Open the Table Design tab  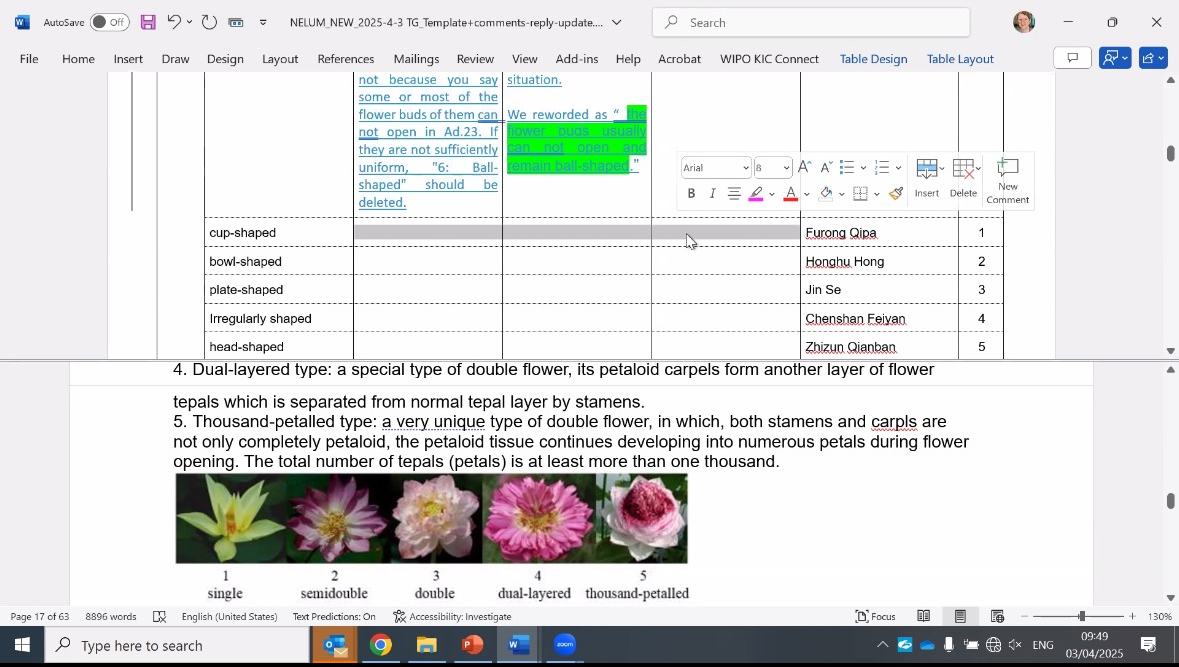(873, 59)
